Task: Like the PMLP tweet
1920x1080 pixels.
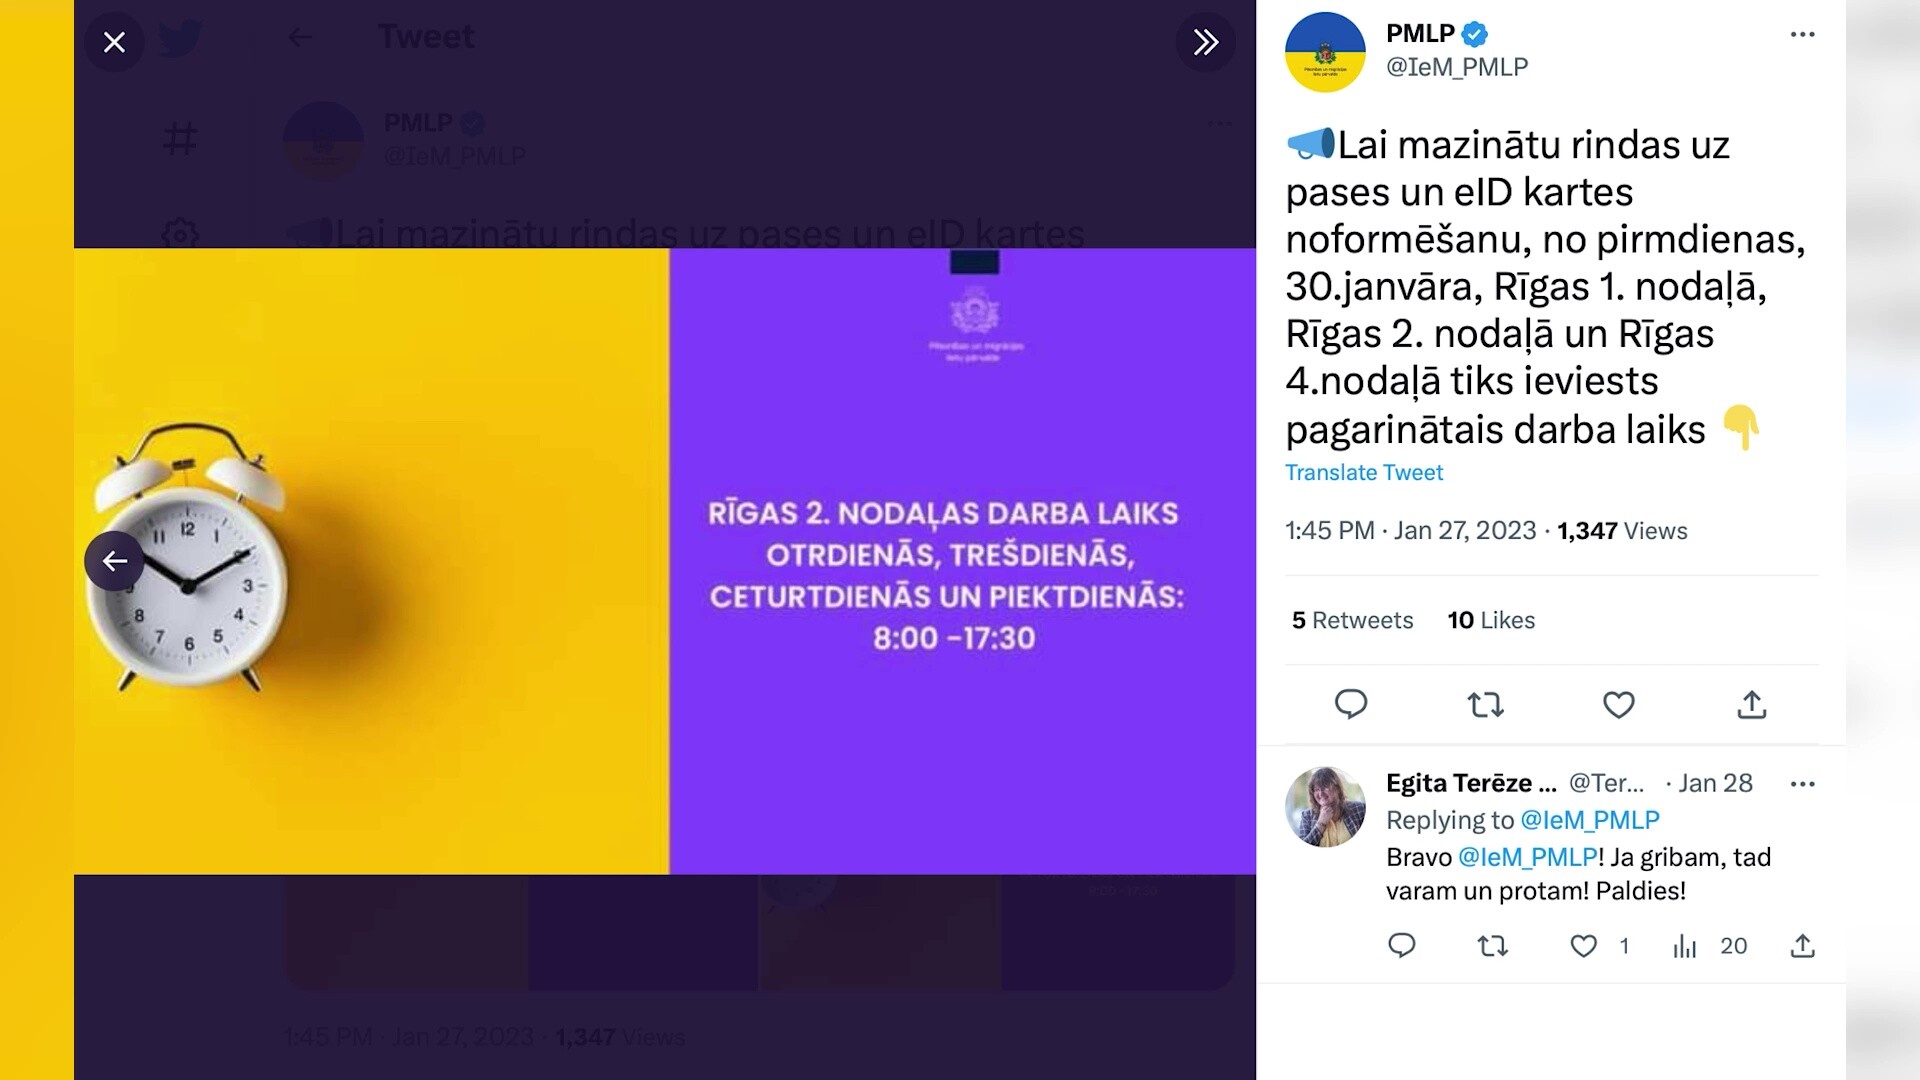Action: 1618,705
